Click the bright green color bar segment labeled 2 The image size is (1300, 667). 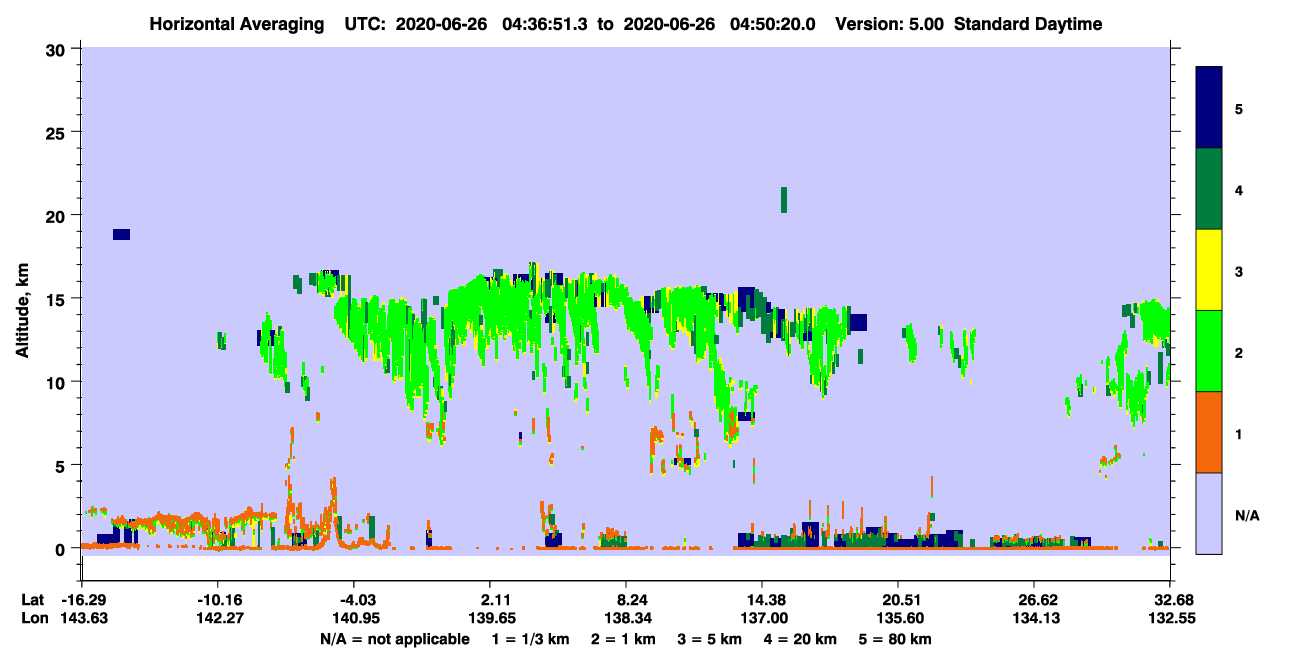1209,350
